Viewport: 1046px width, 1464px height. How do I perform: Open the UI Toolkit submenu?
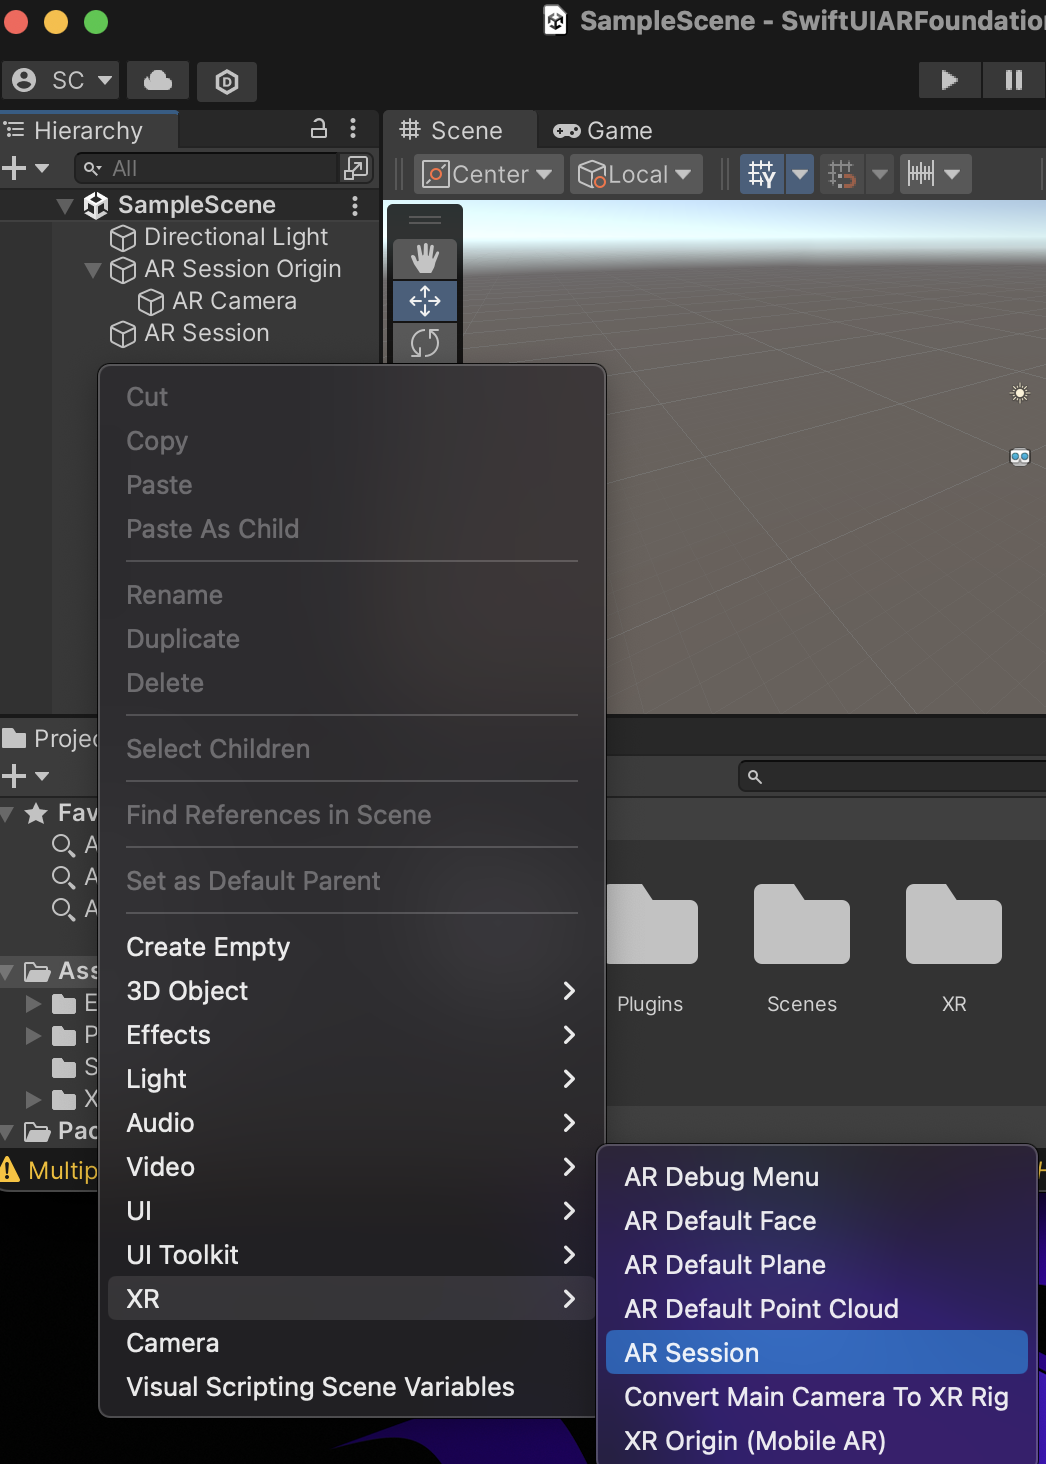pyautogui.click(x=352, y=1255)
